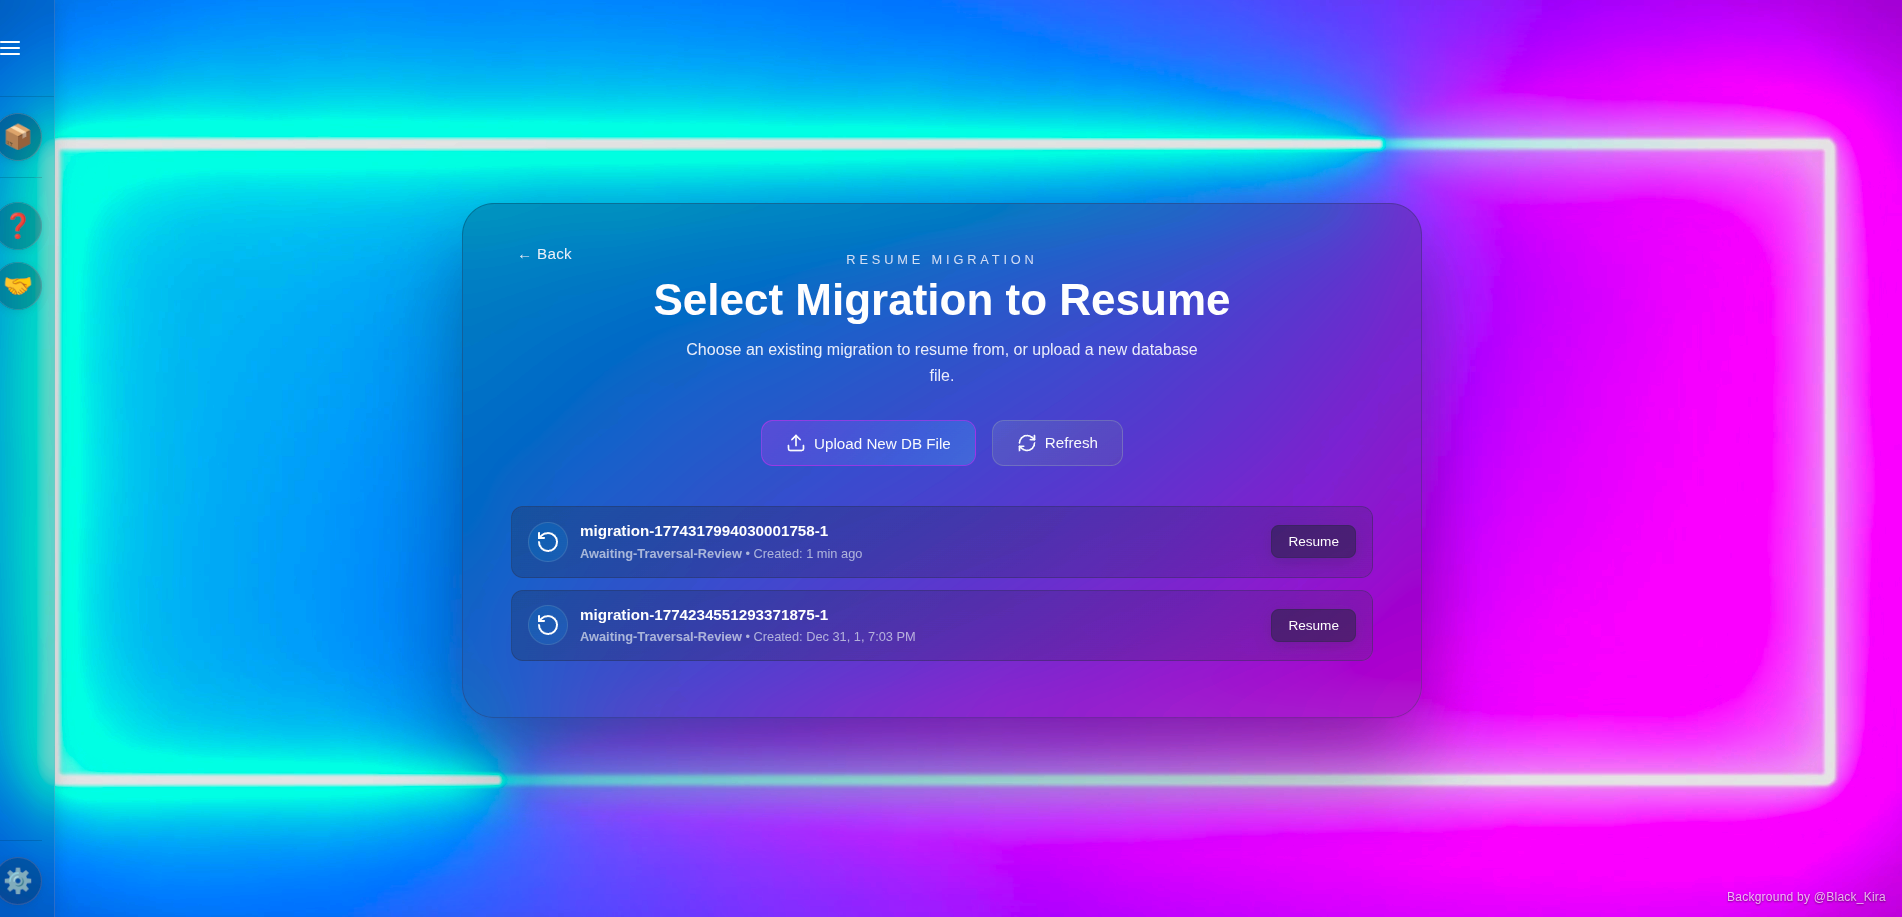The image size is (1902, 917).
Task: Open the hamburger navigation menu
Action: pyautogui.click(x=11, y=47)
